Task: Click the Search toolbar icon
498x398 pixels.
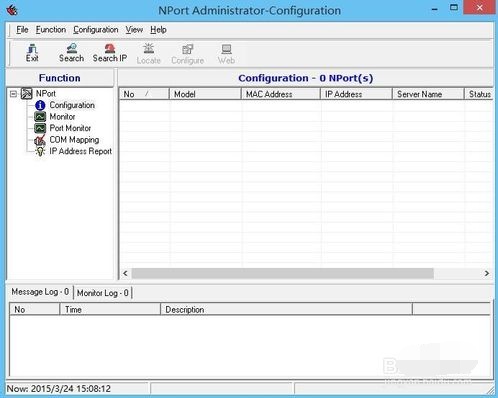Action: point(72,48)
